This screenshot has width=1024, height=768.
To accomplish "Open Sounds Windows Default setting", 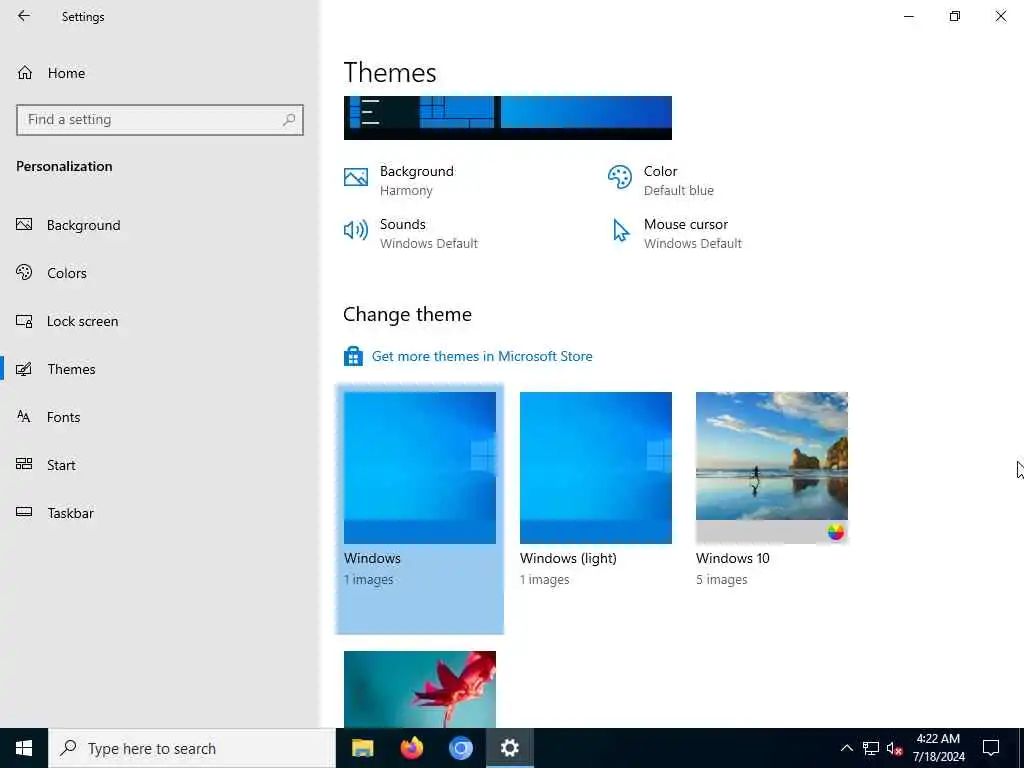I will click(411, 233).
